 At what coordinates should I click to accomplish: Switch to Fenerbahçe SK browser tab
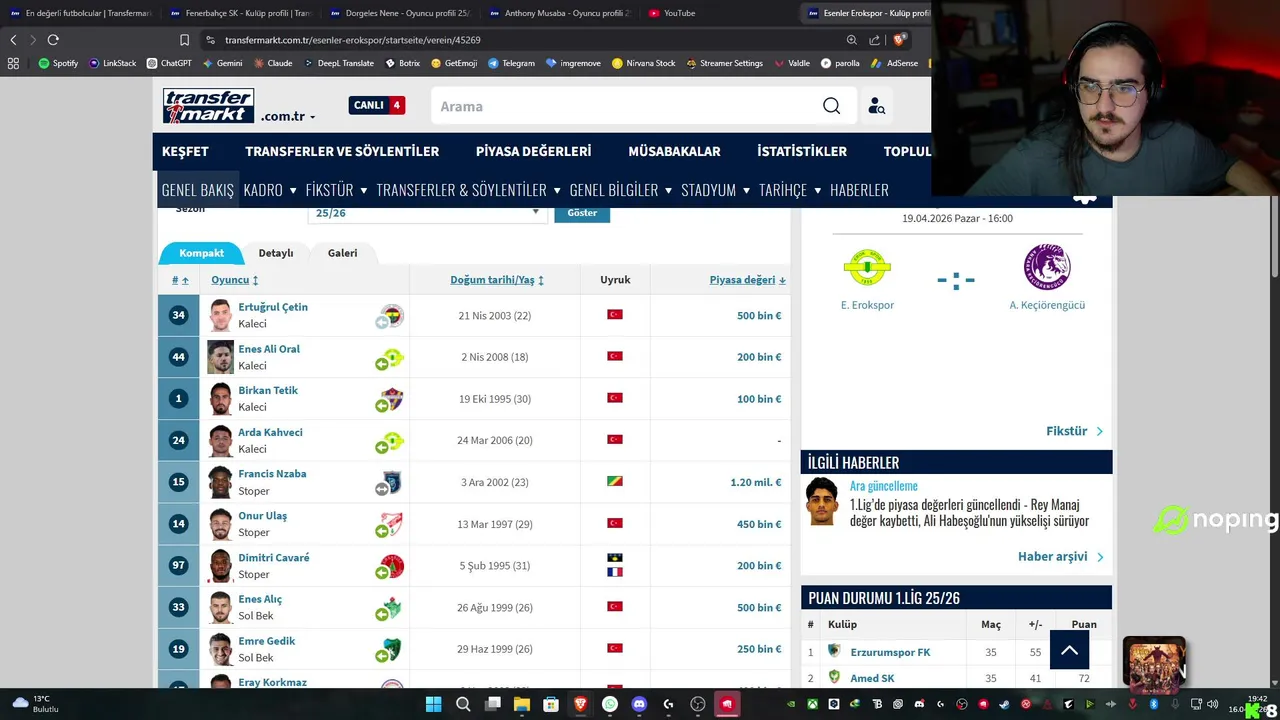pos(240,13)
